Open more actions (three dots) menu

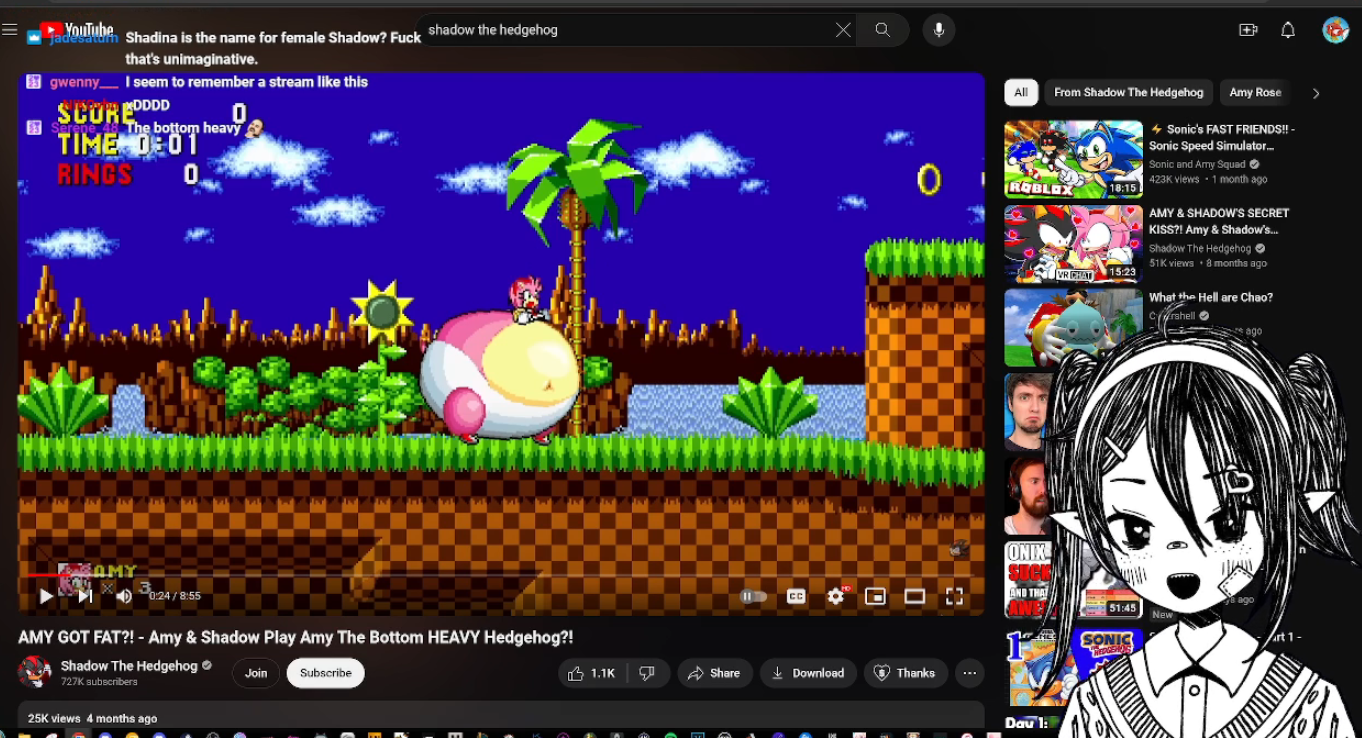pos(970,673)
